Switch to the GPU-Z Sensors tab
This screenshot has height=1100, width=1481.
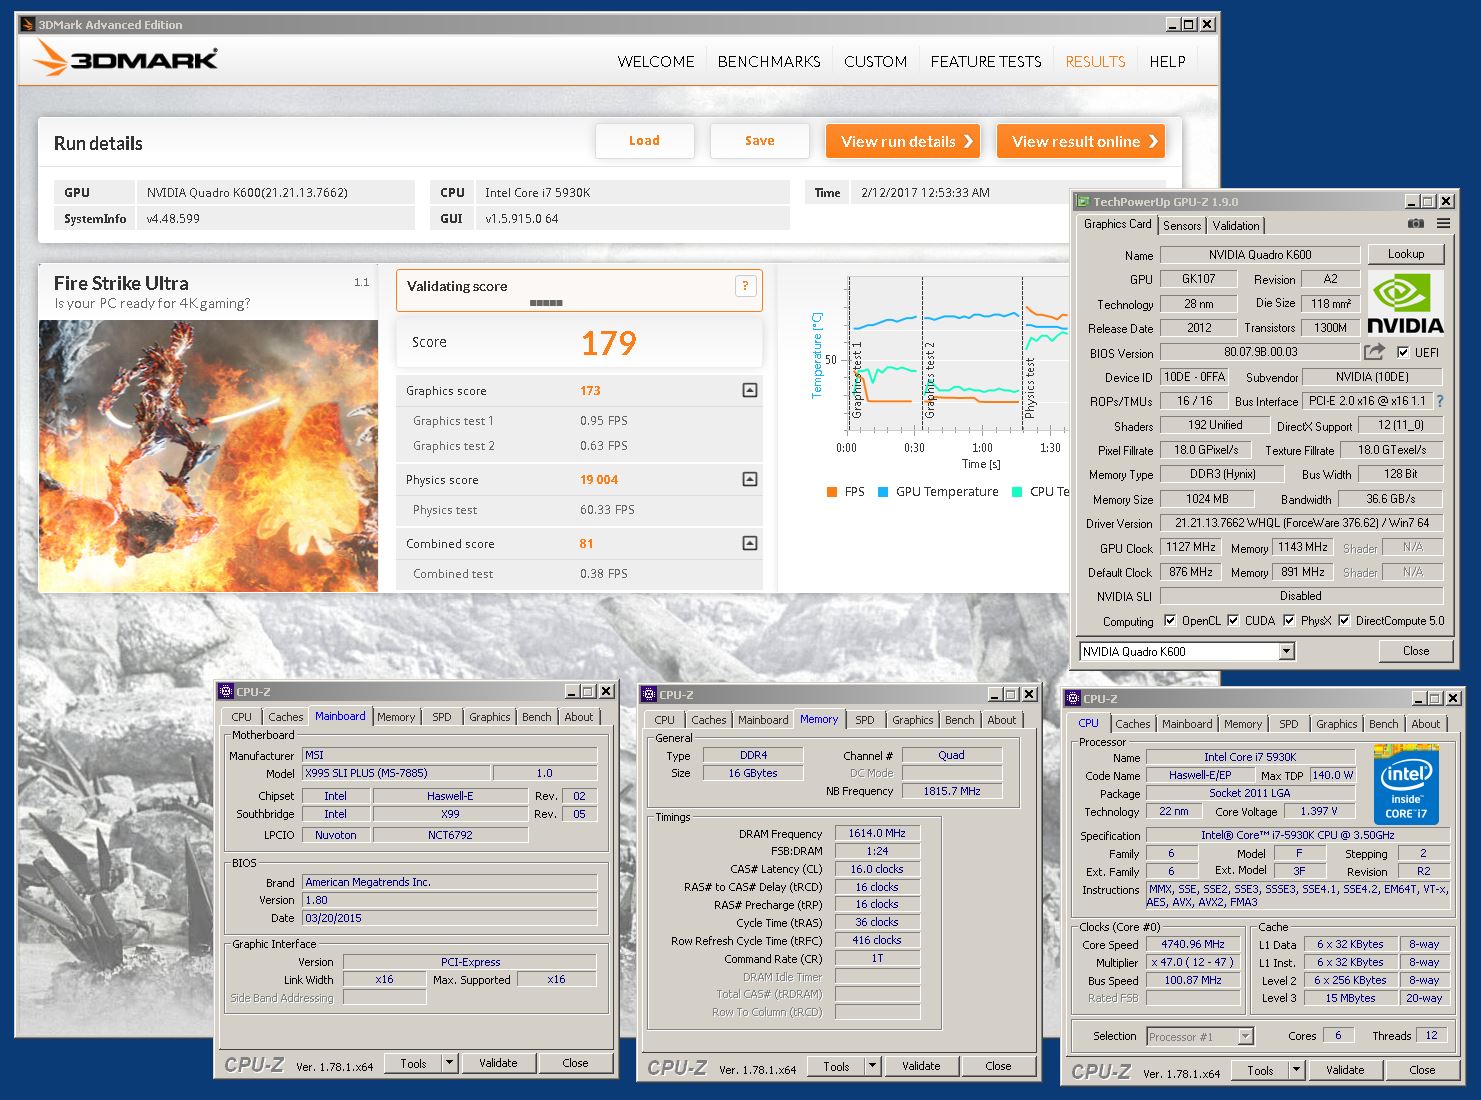(x=1182, y=226)
